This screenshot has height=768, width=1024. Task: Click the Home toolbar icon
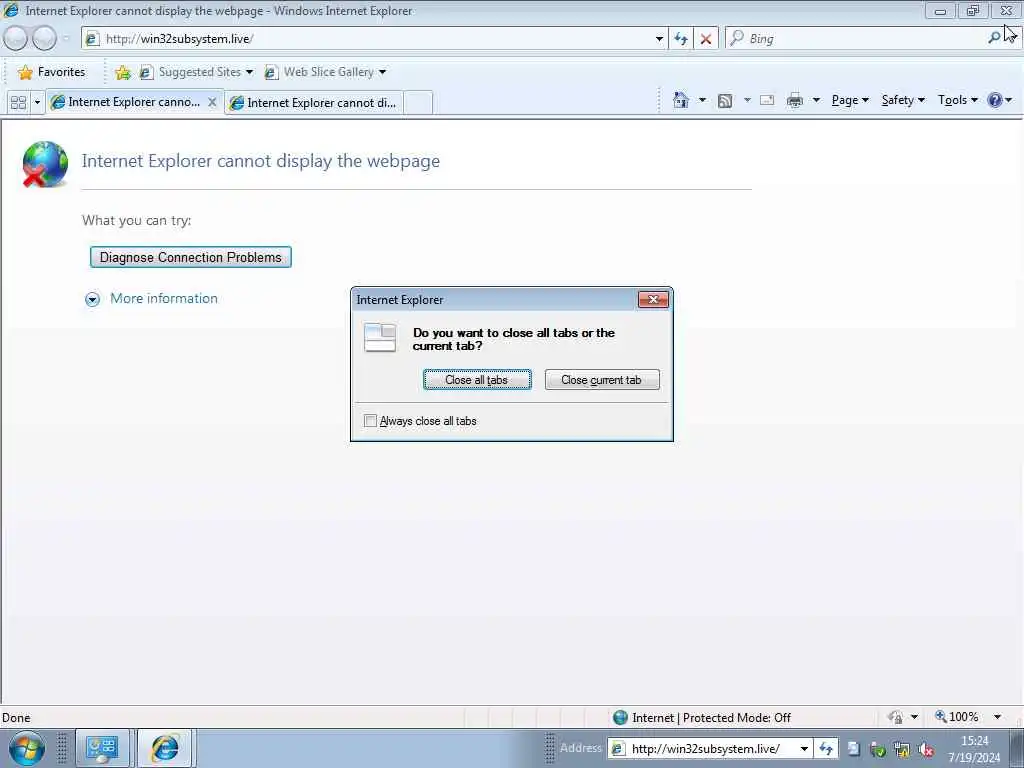[680, 101]
